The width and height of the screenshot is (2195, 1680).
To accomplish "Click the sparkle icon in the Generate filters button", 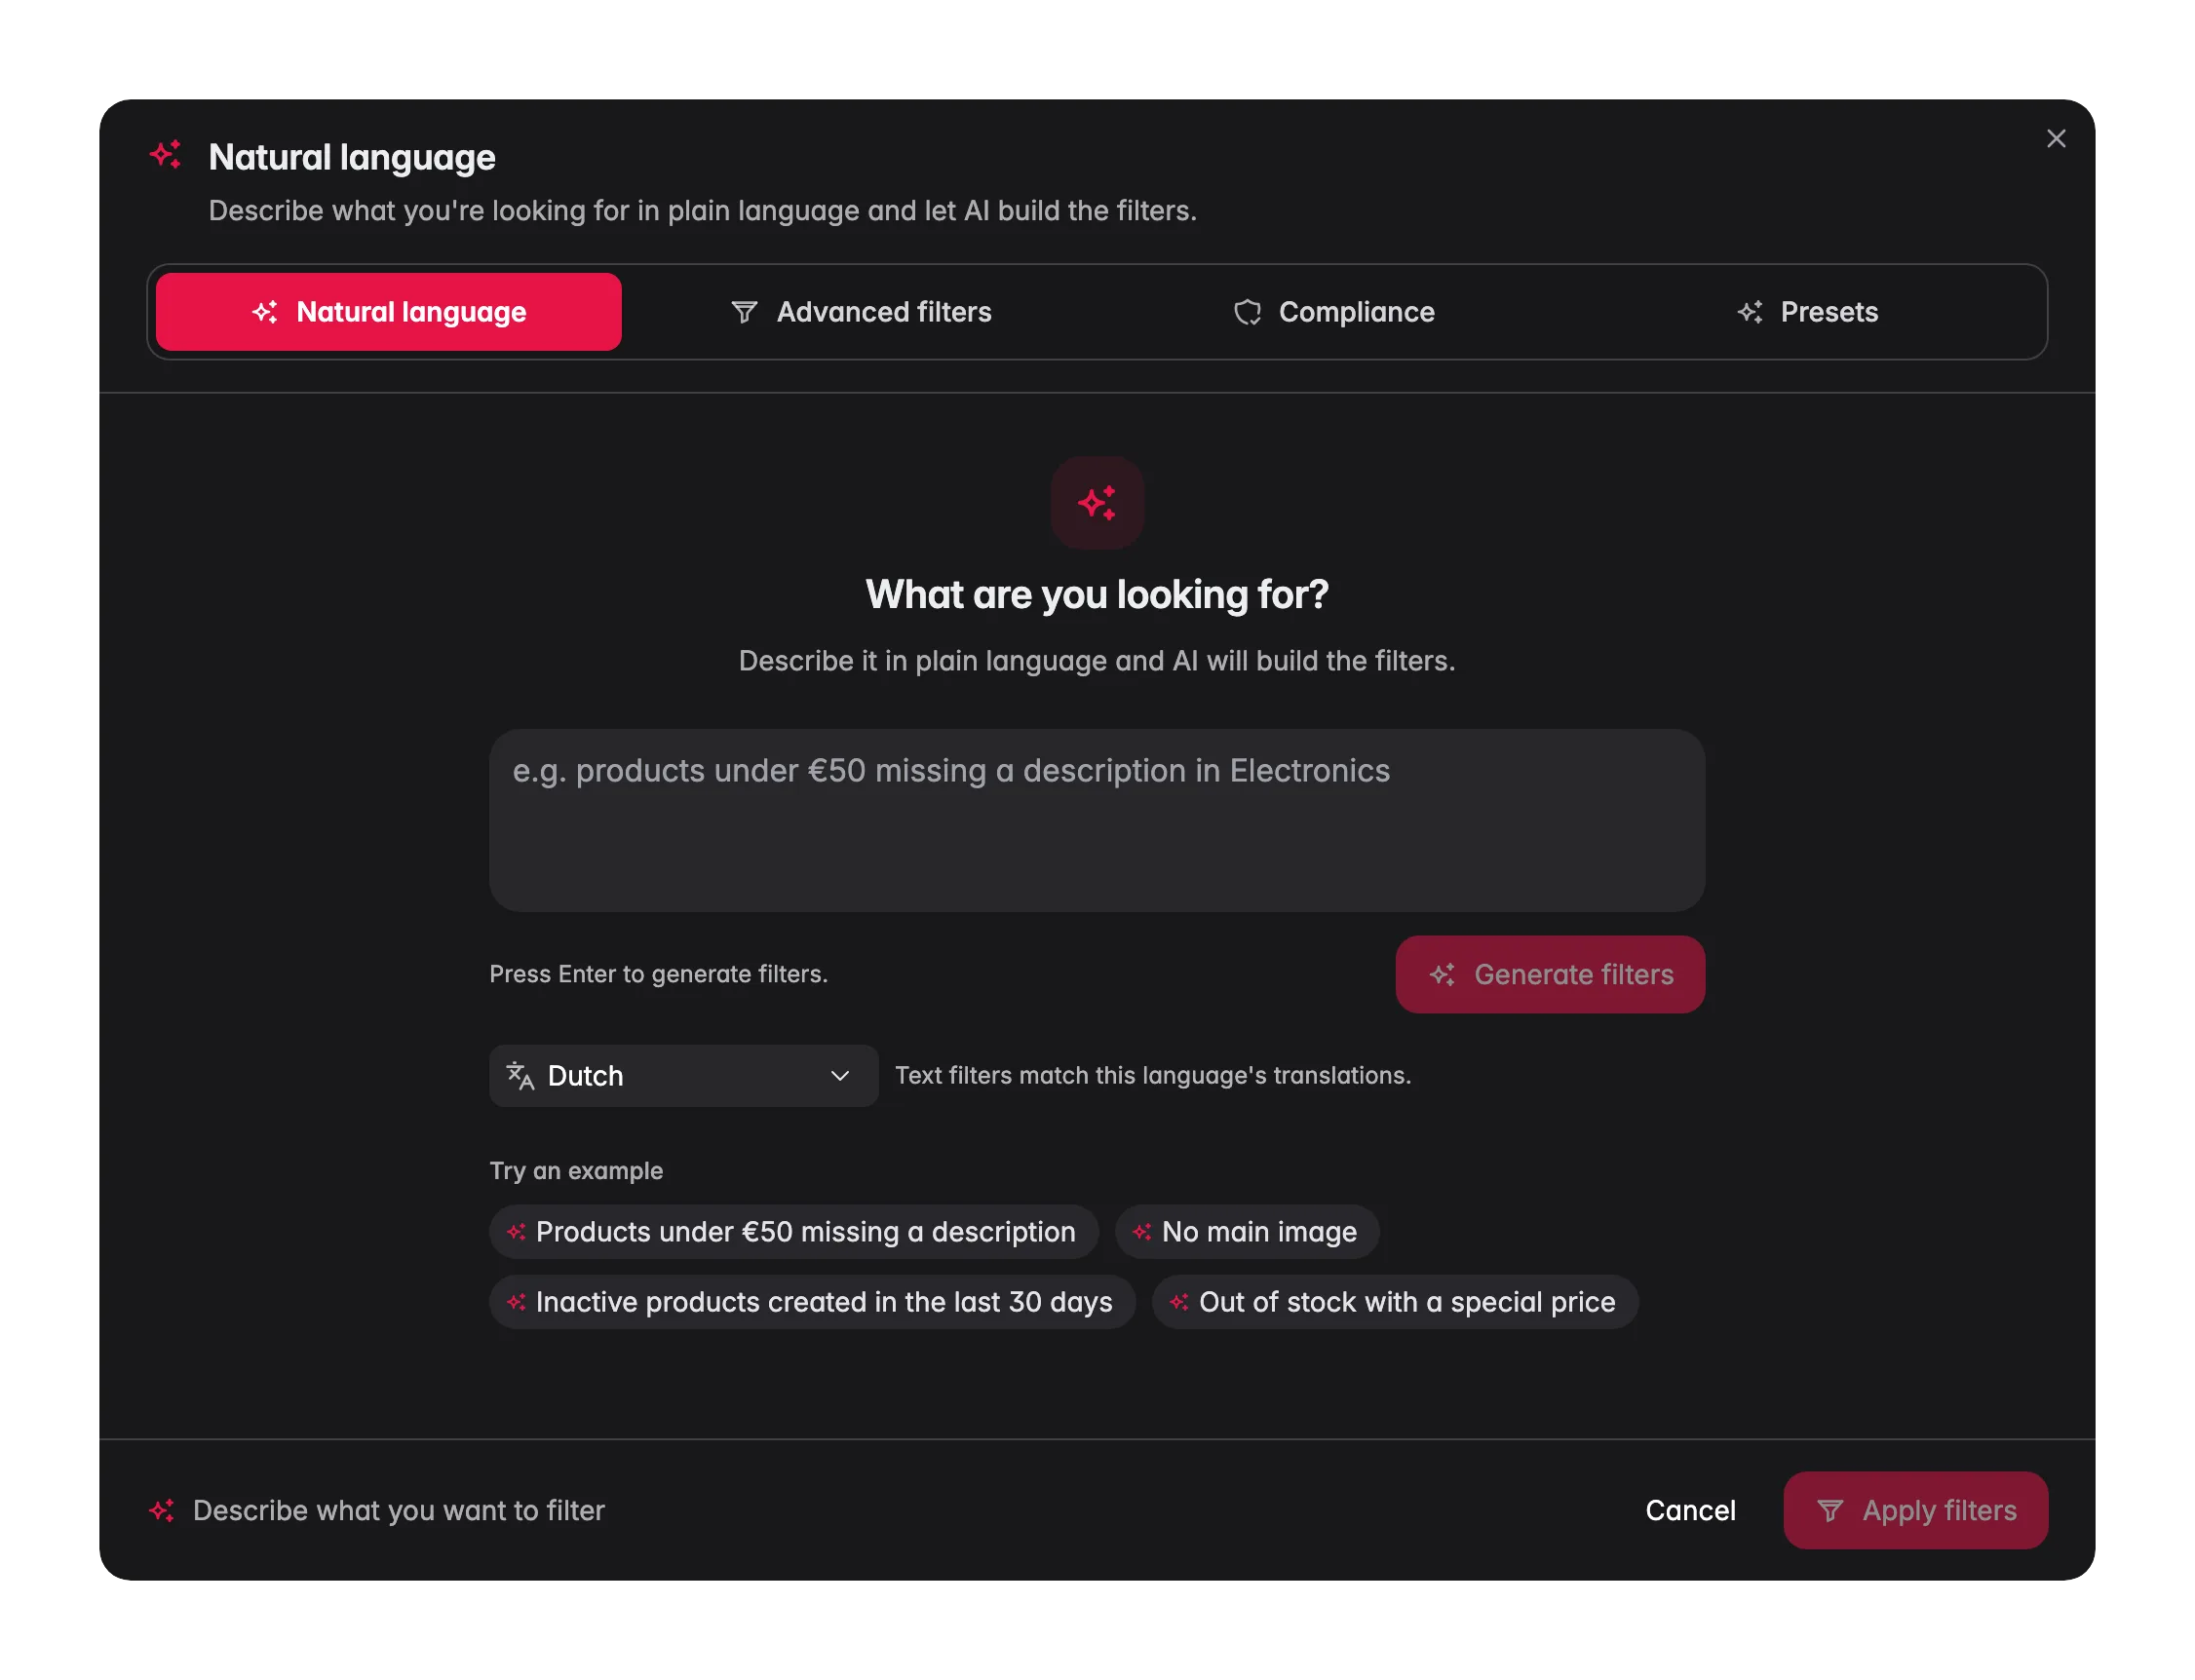I will (1441, 974).
